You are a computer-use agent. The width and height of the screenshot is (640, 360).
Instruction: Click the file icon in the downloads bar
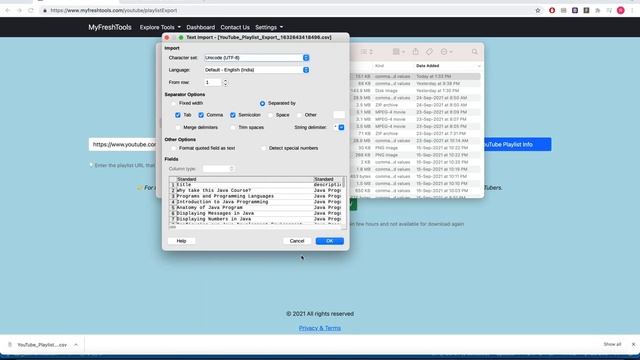(x=10, y=344)
